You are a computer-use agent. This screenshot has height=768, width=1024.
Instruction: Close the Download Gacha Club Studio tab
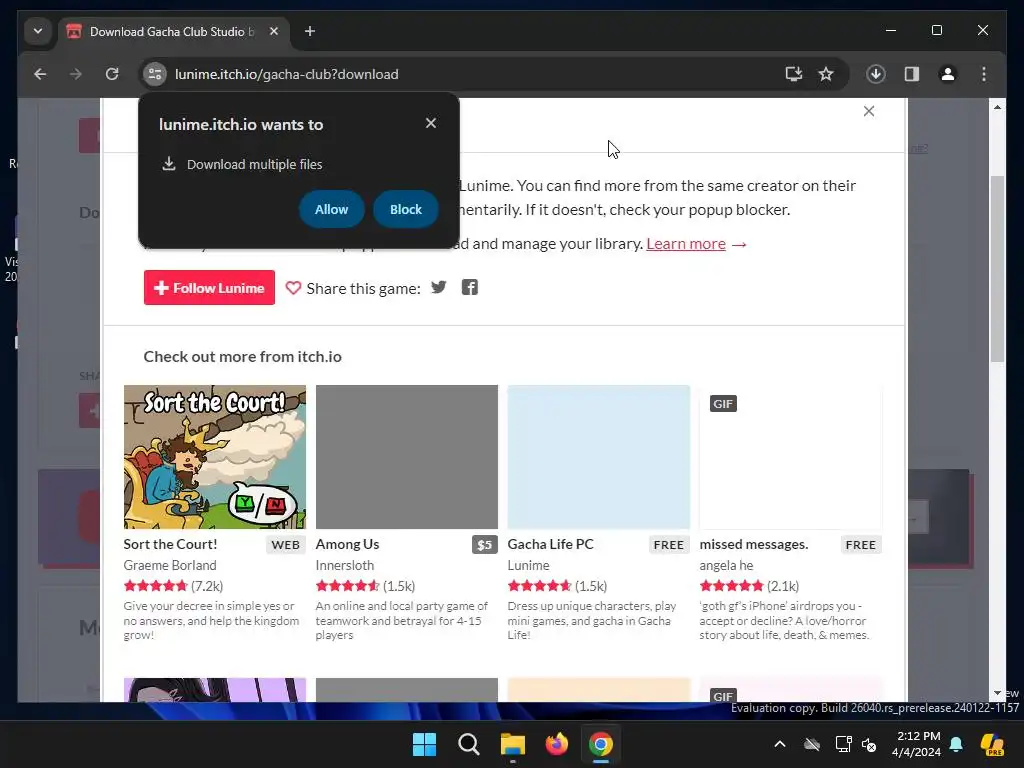(x=274, y=31)
